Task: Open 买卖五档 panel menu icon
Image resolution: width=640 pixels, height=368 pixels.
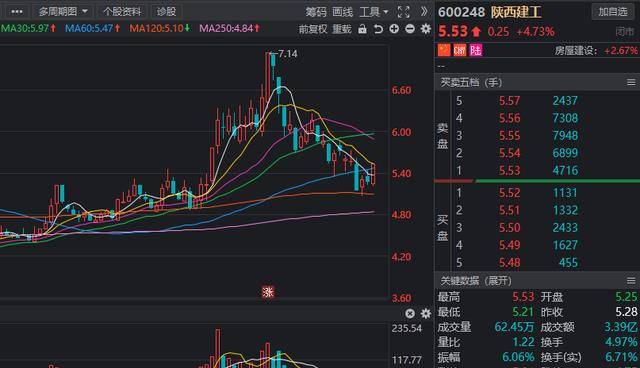Action: (x=631, y=82)
